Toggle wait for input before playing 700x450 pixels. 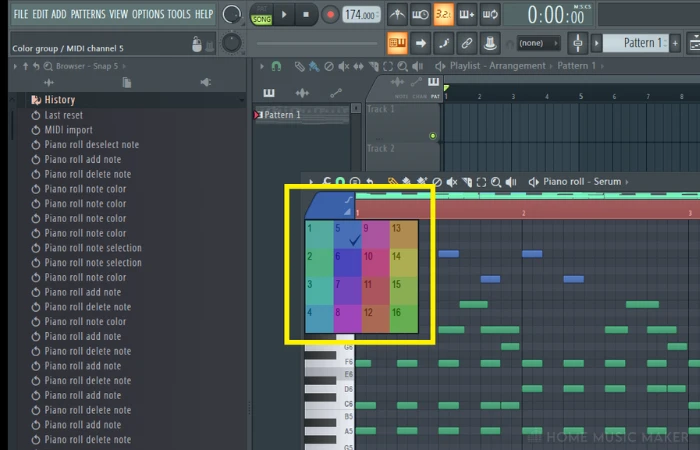click(x=420, y=15)
